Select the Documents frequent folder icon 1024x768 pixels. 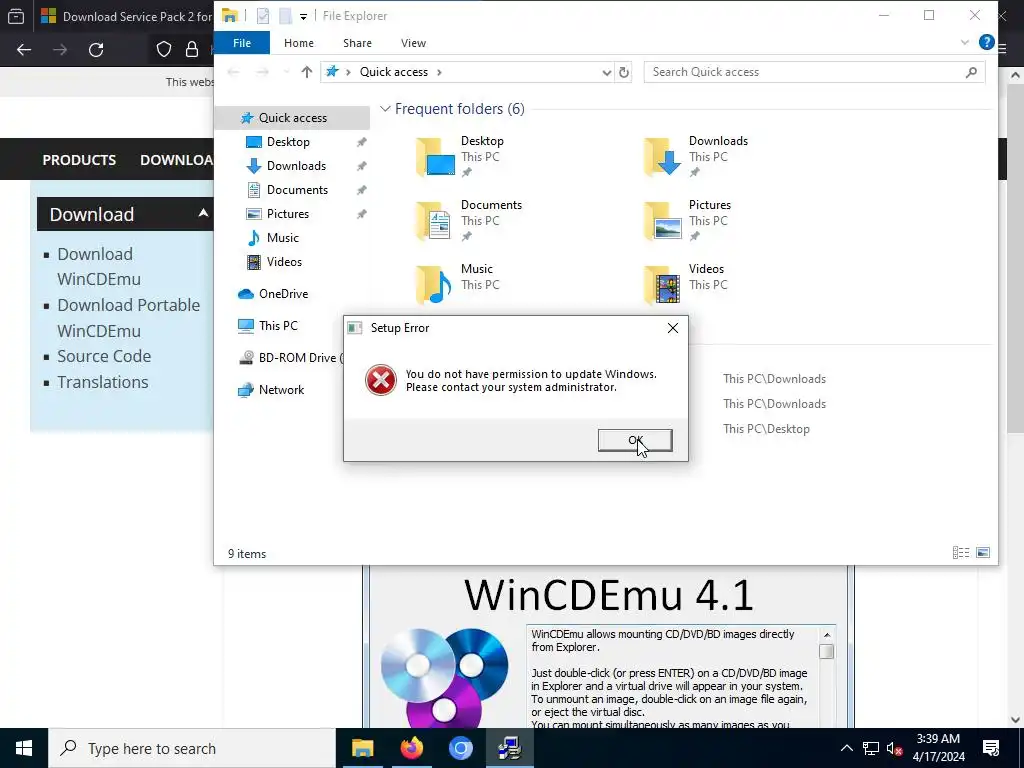pyautogui.click(x=435, y=221)
